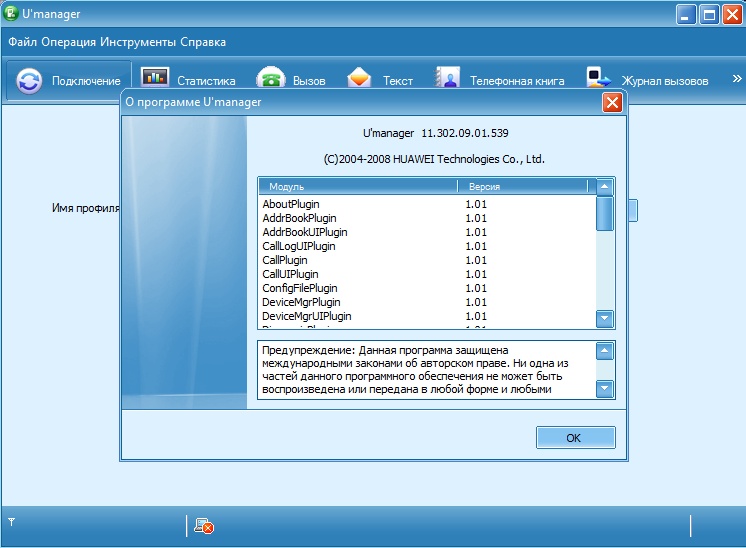Open the Файл menu

(x=24, y=42)
